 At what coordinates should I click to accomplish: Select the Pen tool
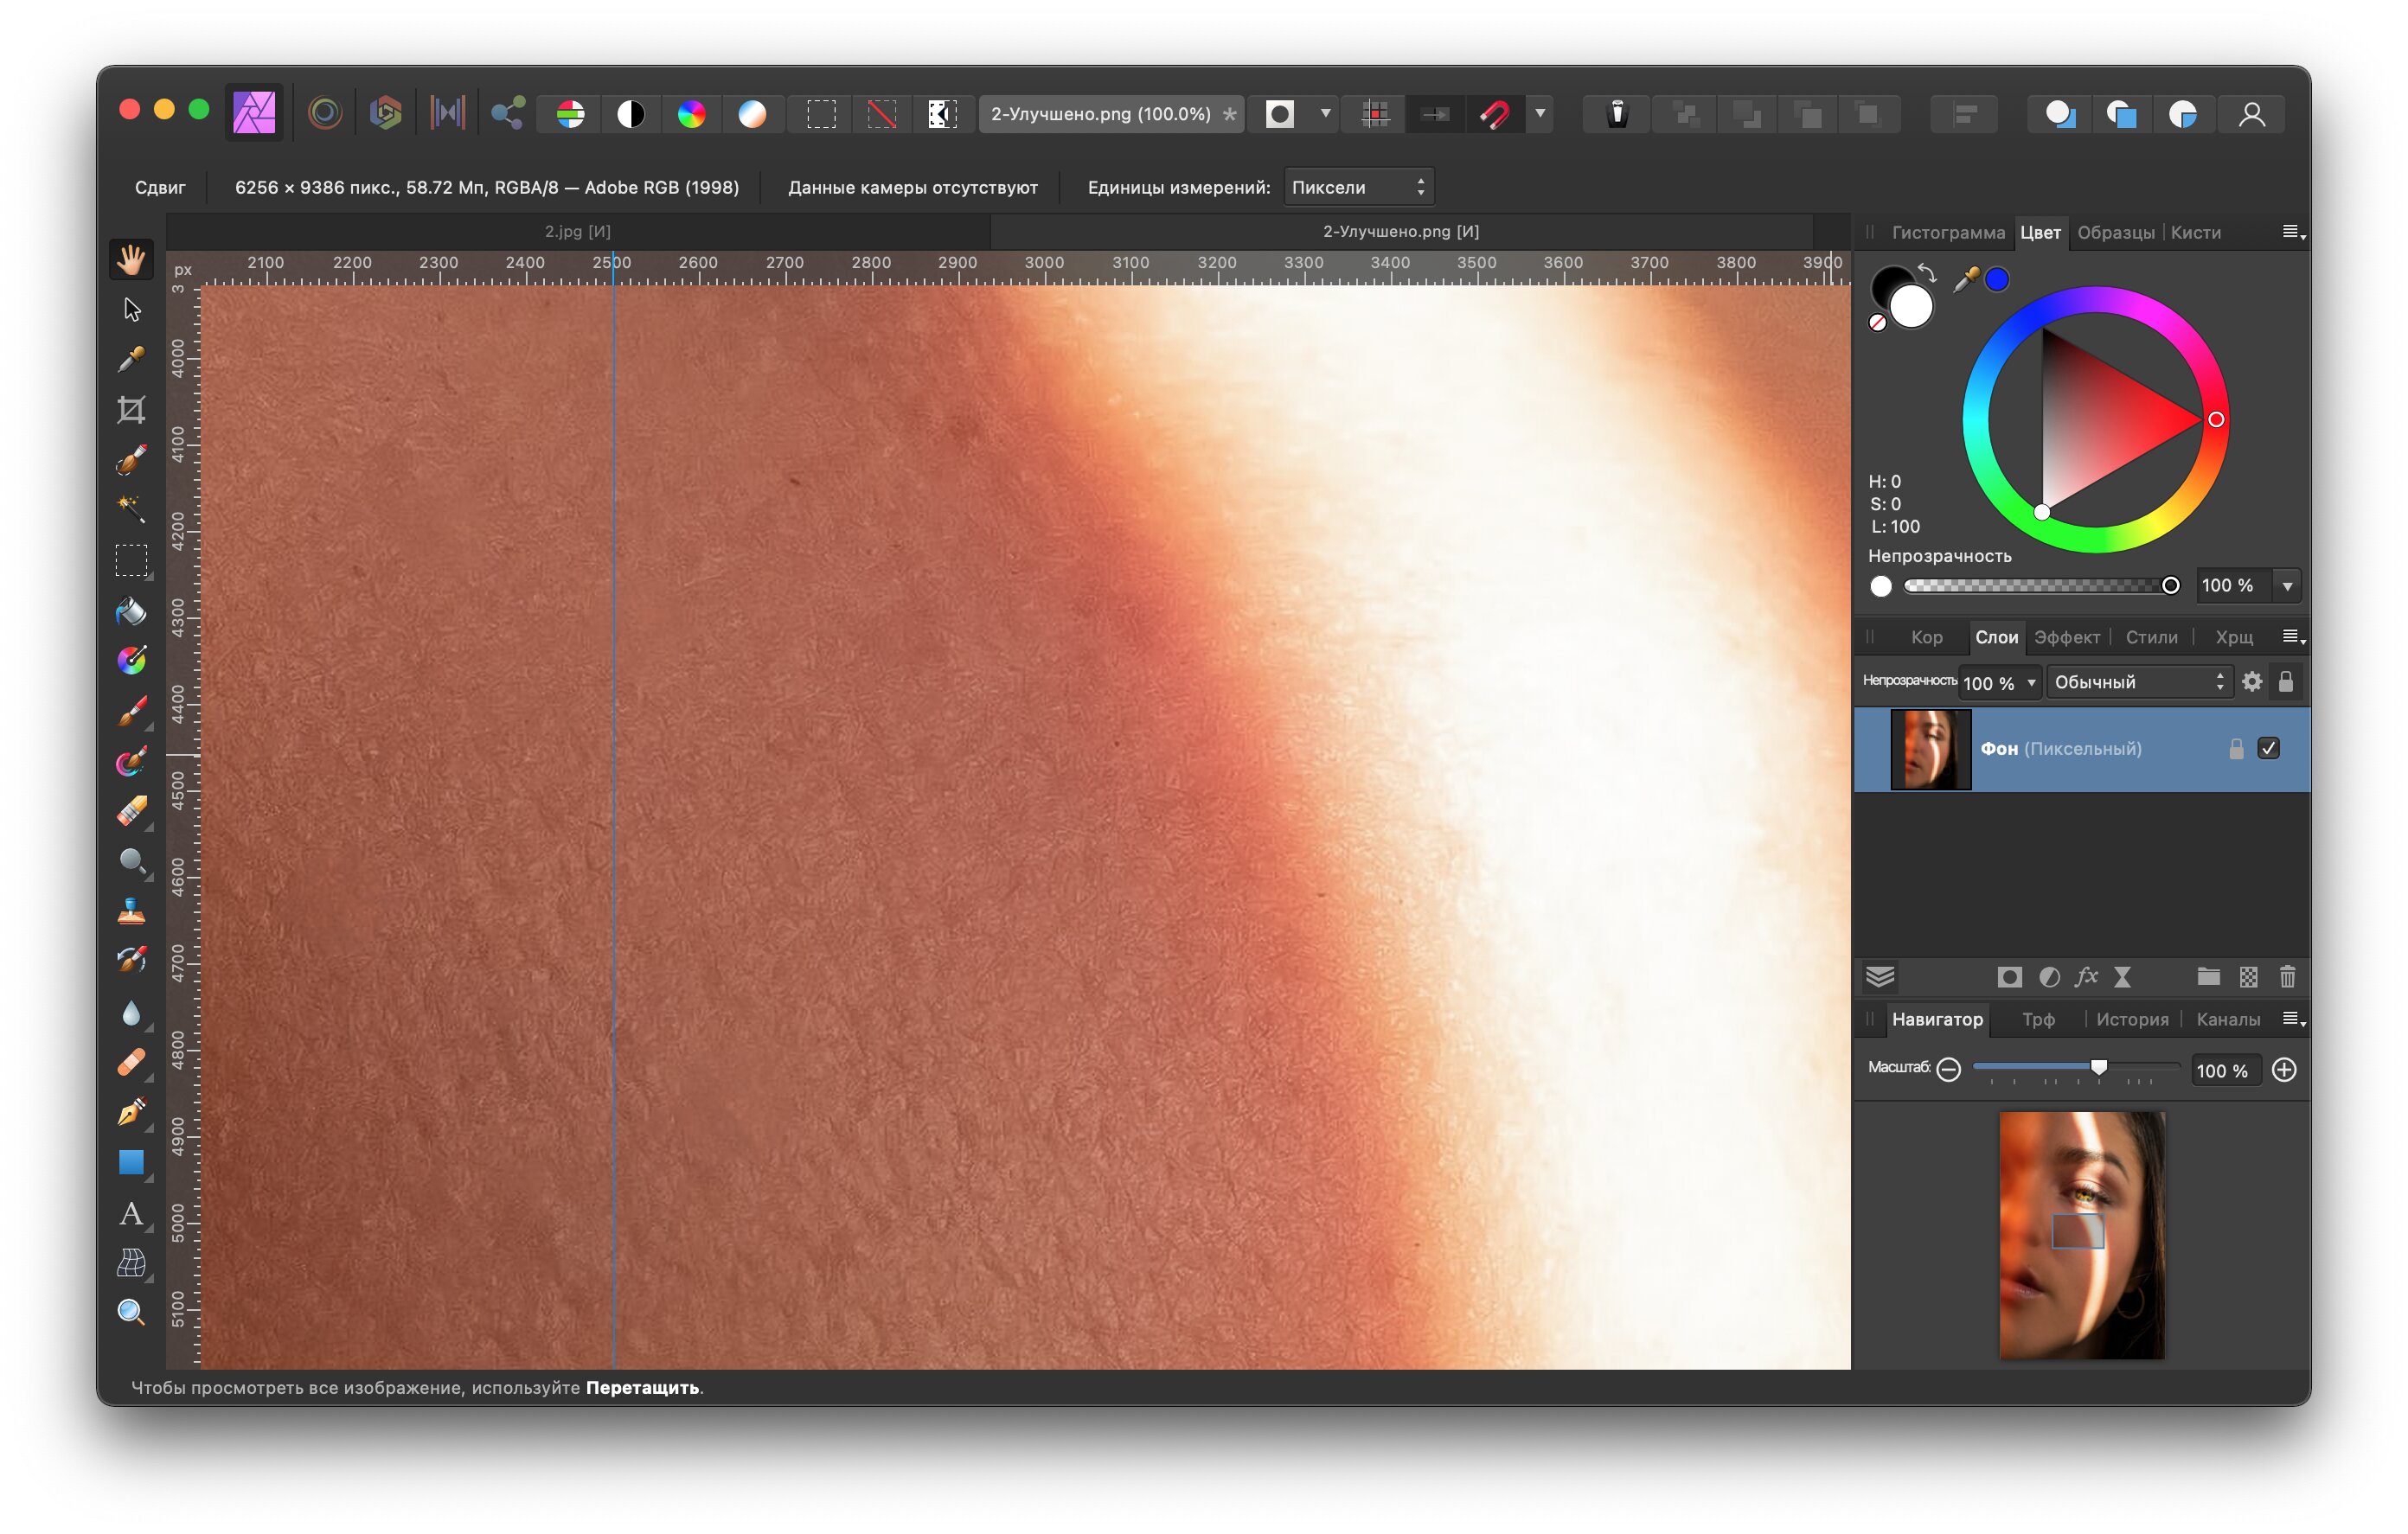point(131,1112)
